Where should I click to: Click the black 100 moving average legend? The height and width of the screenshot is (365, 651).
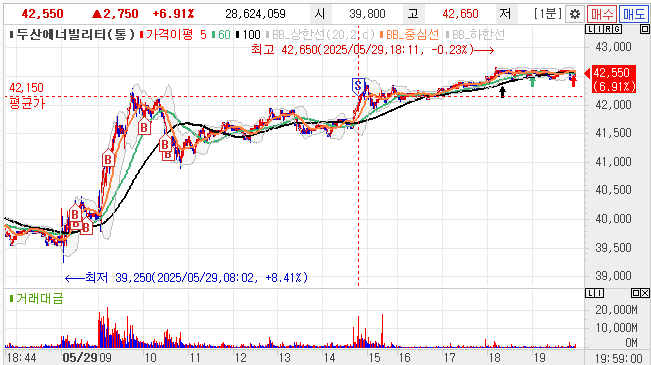(248, 34)
